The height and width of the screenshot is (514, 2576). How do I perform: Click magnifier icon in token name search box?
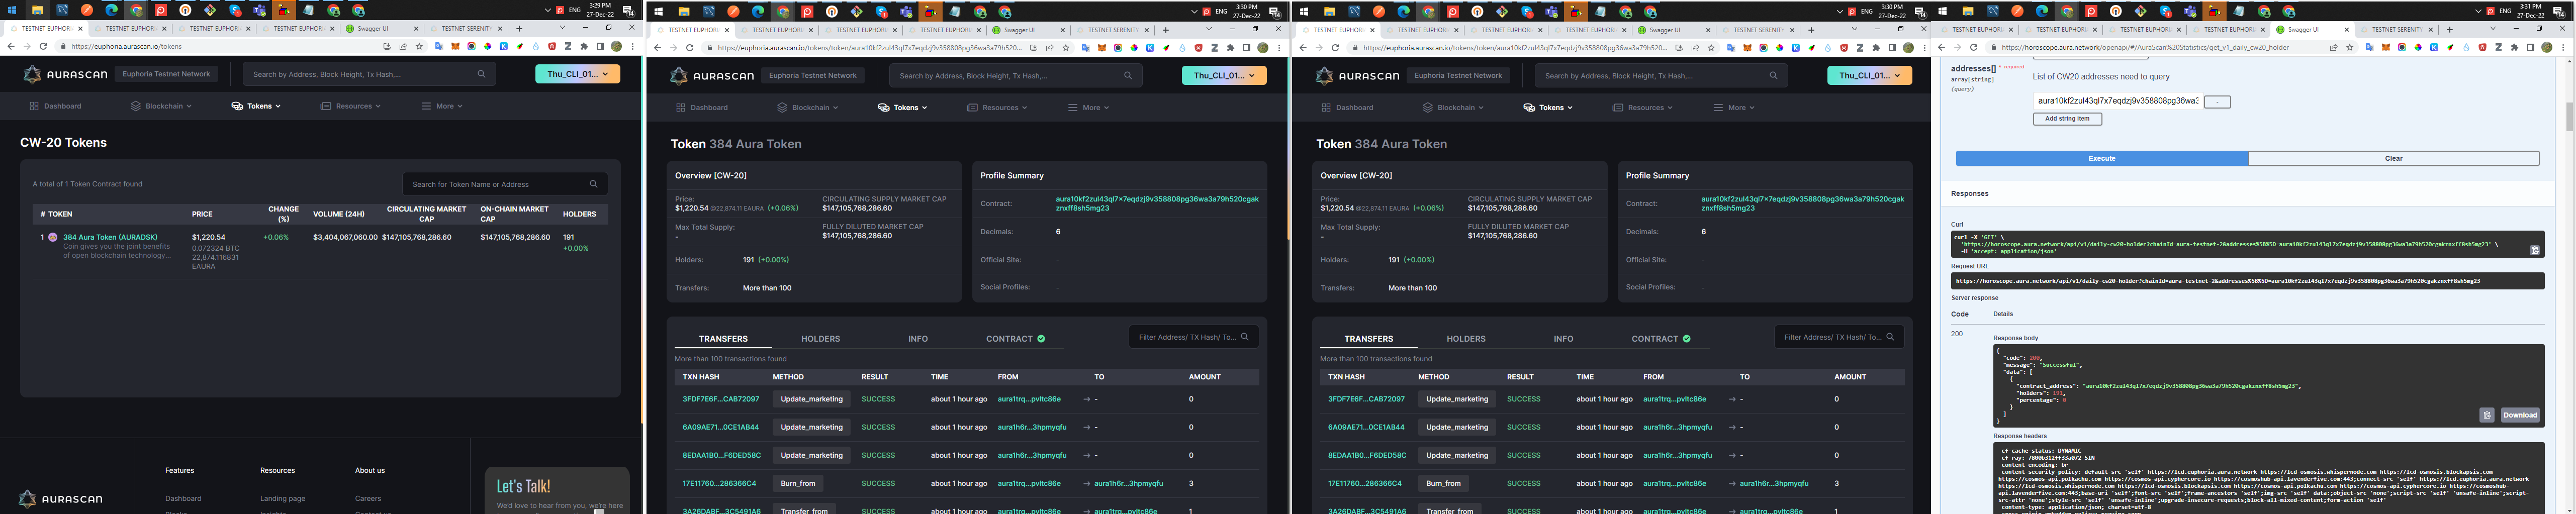coord(594,184)
